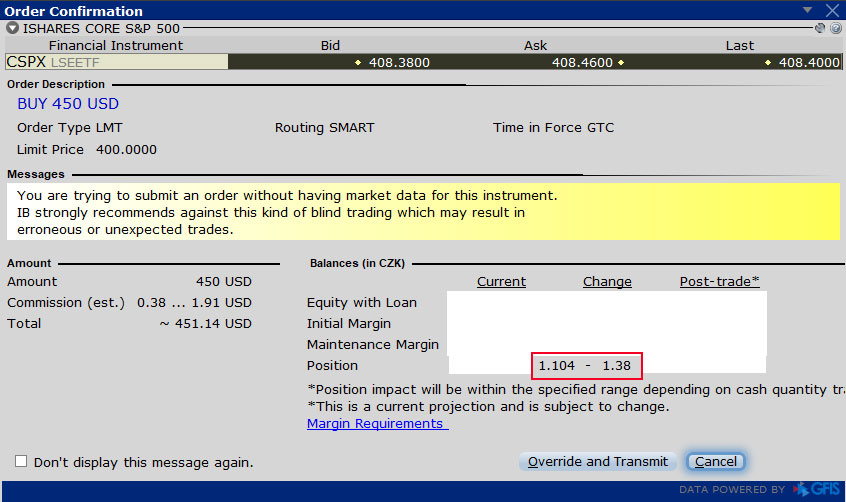Viewport: 846px width, 502px height.
Task: Click the ask price 408.4600
Action: [582, 63]
